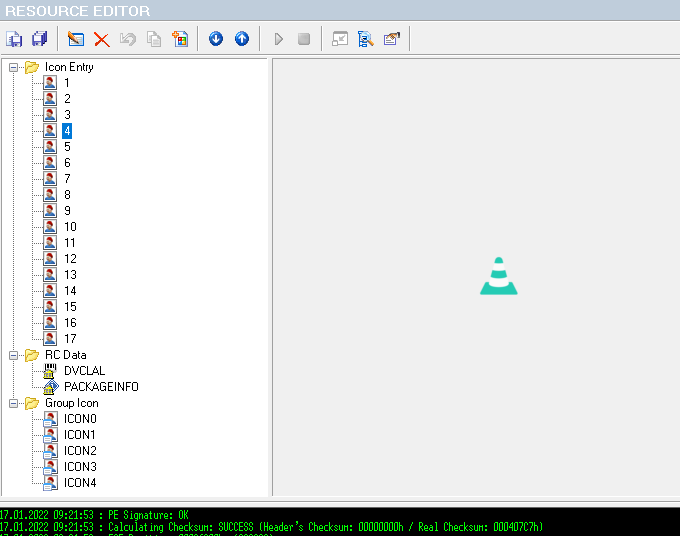Click the Calculating Checksum log line
Screen dimensions: 680x536
(x=271, y=527)
